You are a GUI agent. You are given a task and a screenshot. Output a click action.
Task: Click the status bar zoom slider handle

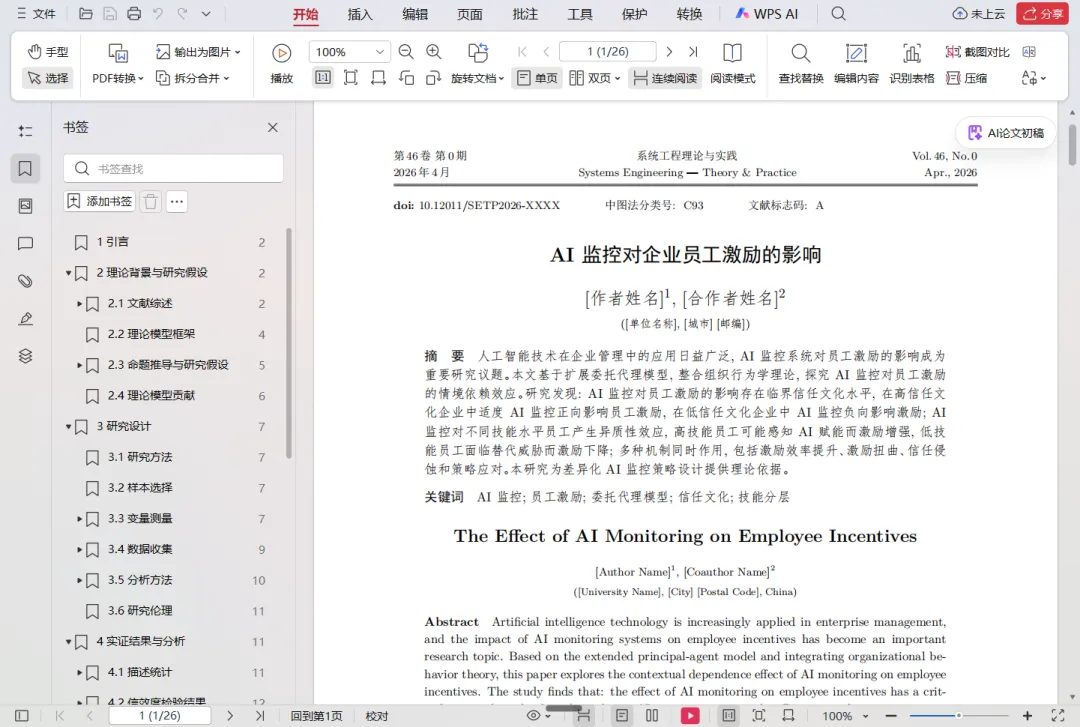pyautogui.click(x=958, y=716)
